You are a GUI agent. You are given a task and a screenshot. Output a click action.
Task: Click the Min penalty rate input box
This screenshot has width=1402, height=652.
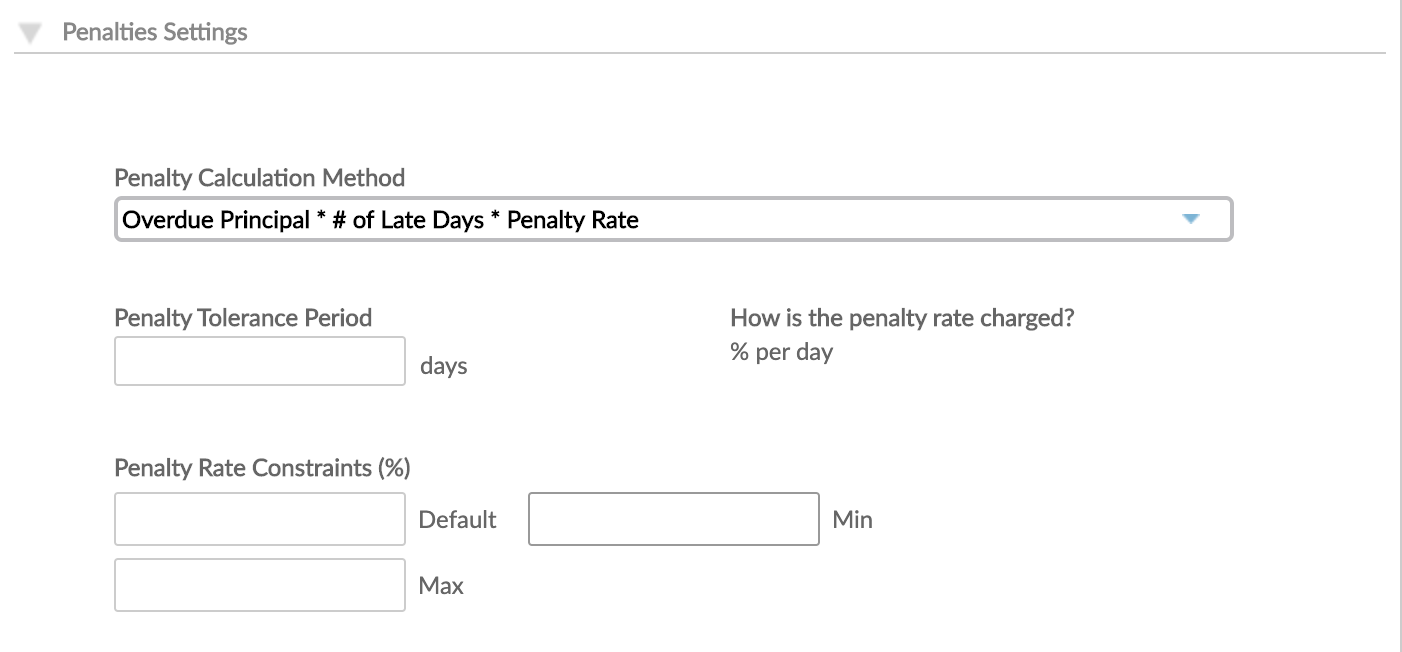(x=673, y=518)
